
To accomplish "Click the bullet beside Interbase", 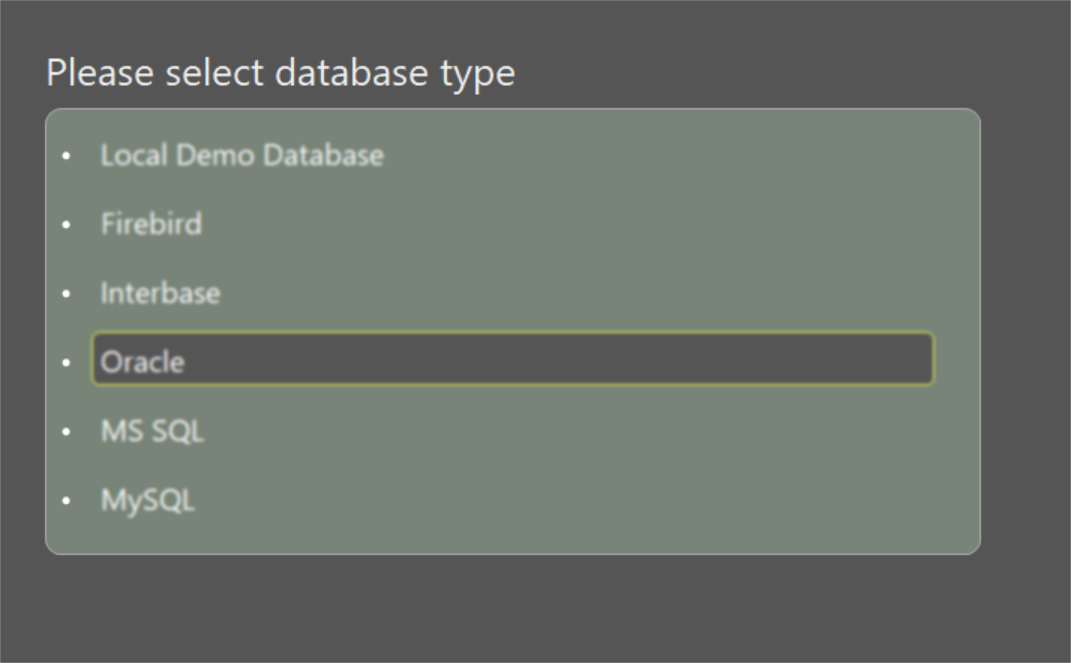I will click(69, 293).
